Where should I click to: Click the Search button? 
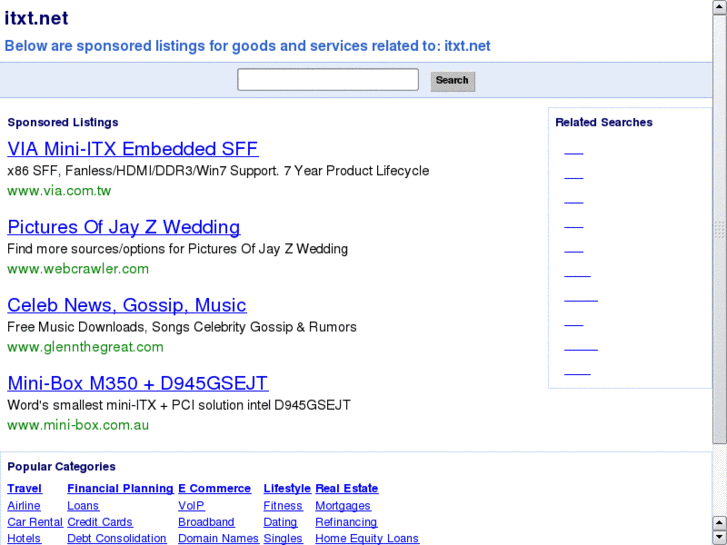coord(453,81)
